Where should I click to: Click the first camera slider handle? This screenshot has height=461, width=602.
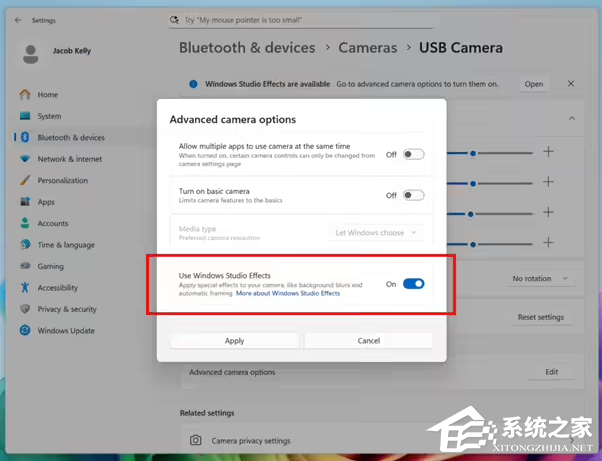coord(473,154)
